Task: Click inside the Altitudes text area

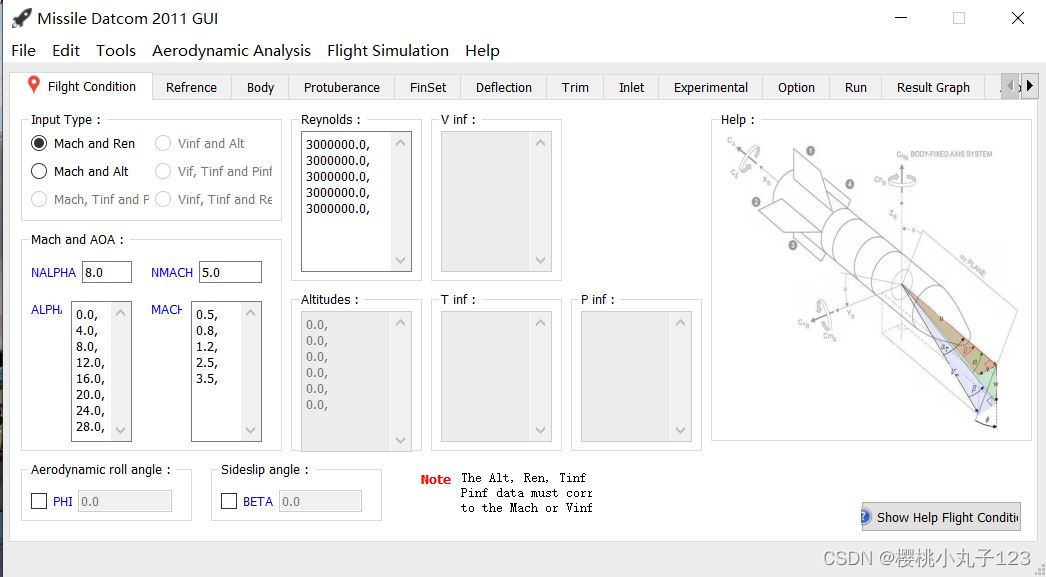Action: click(356, 382)
